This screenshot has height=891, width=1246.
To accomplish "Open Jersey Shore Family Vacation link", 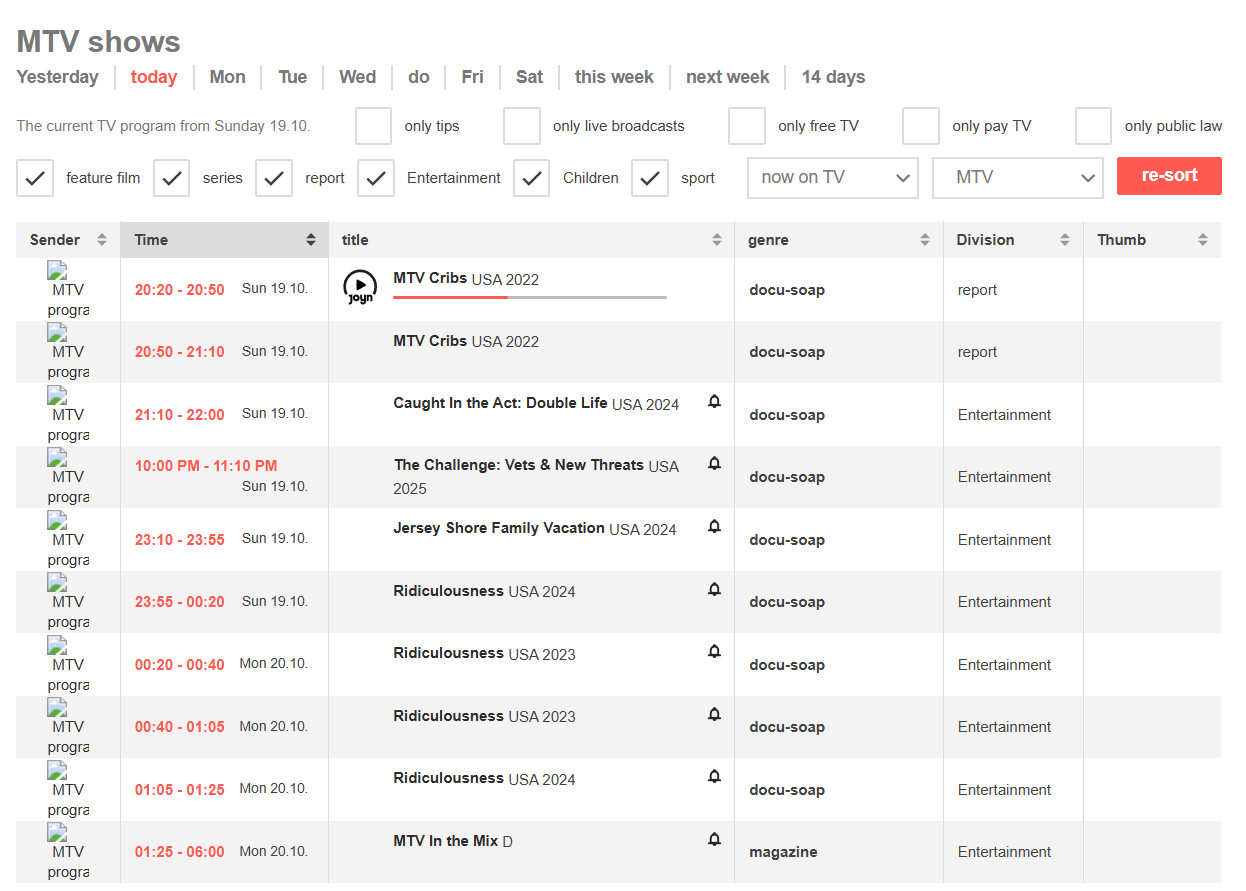I will (499, 528).
